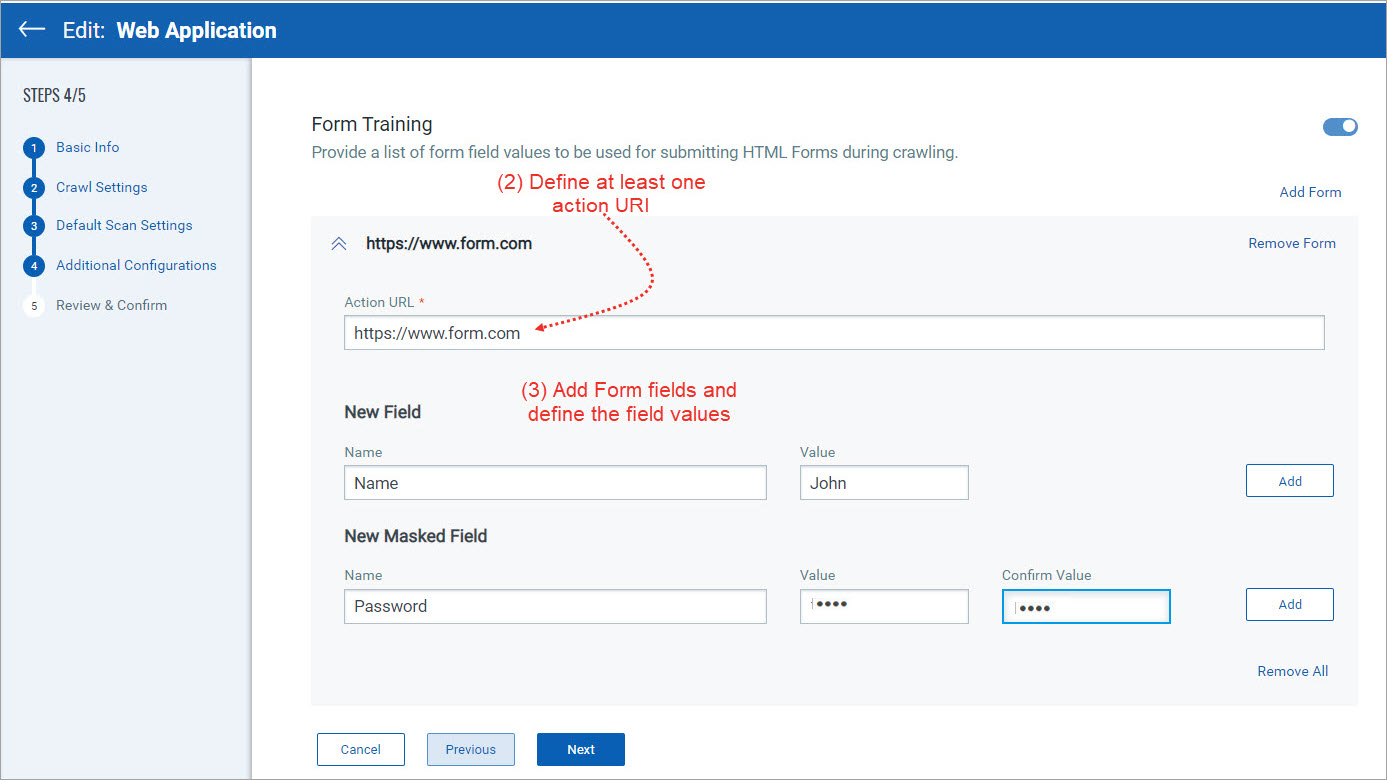Select the Confirm Value masked input
Screen dimensions: 1387x780
(x=1086, y=606)
